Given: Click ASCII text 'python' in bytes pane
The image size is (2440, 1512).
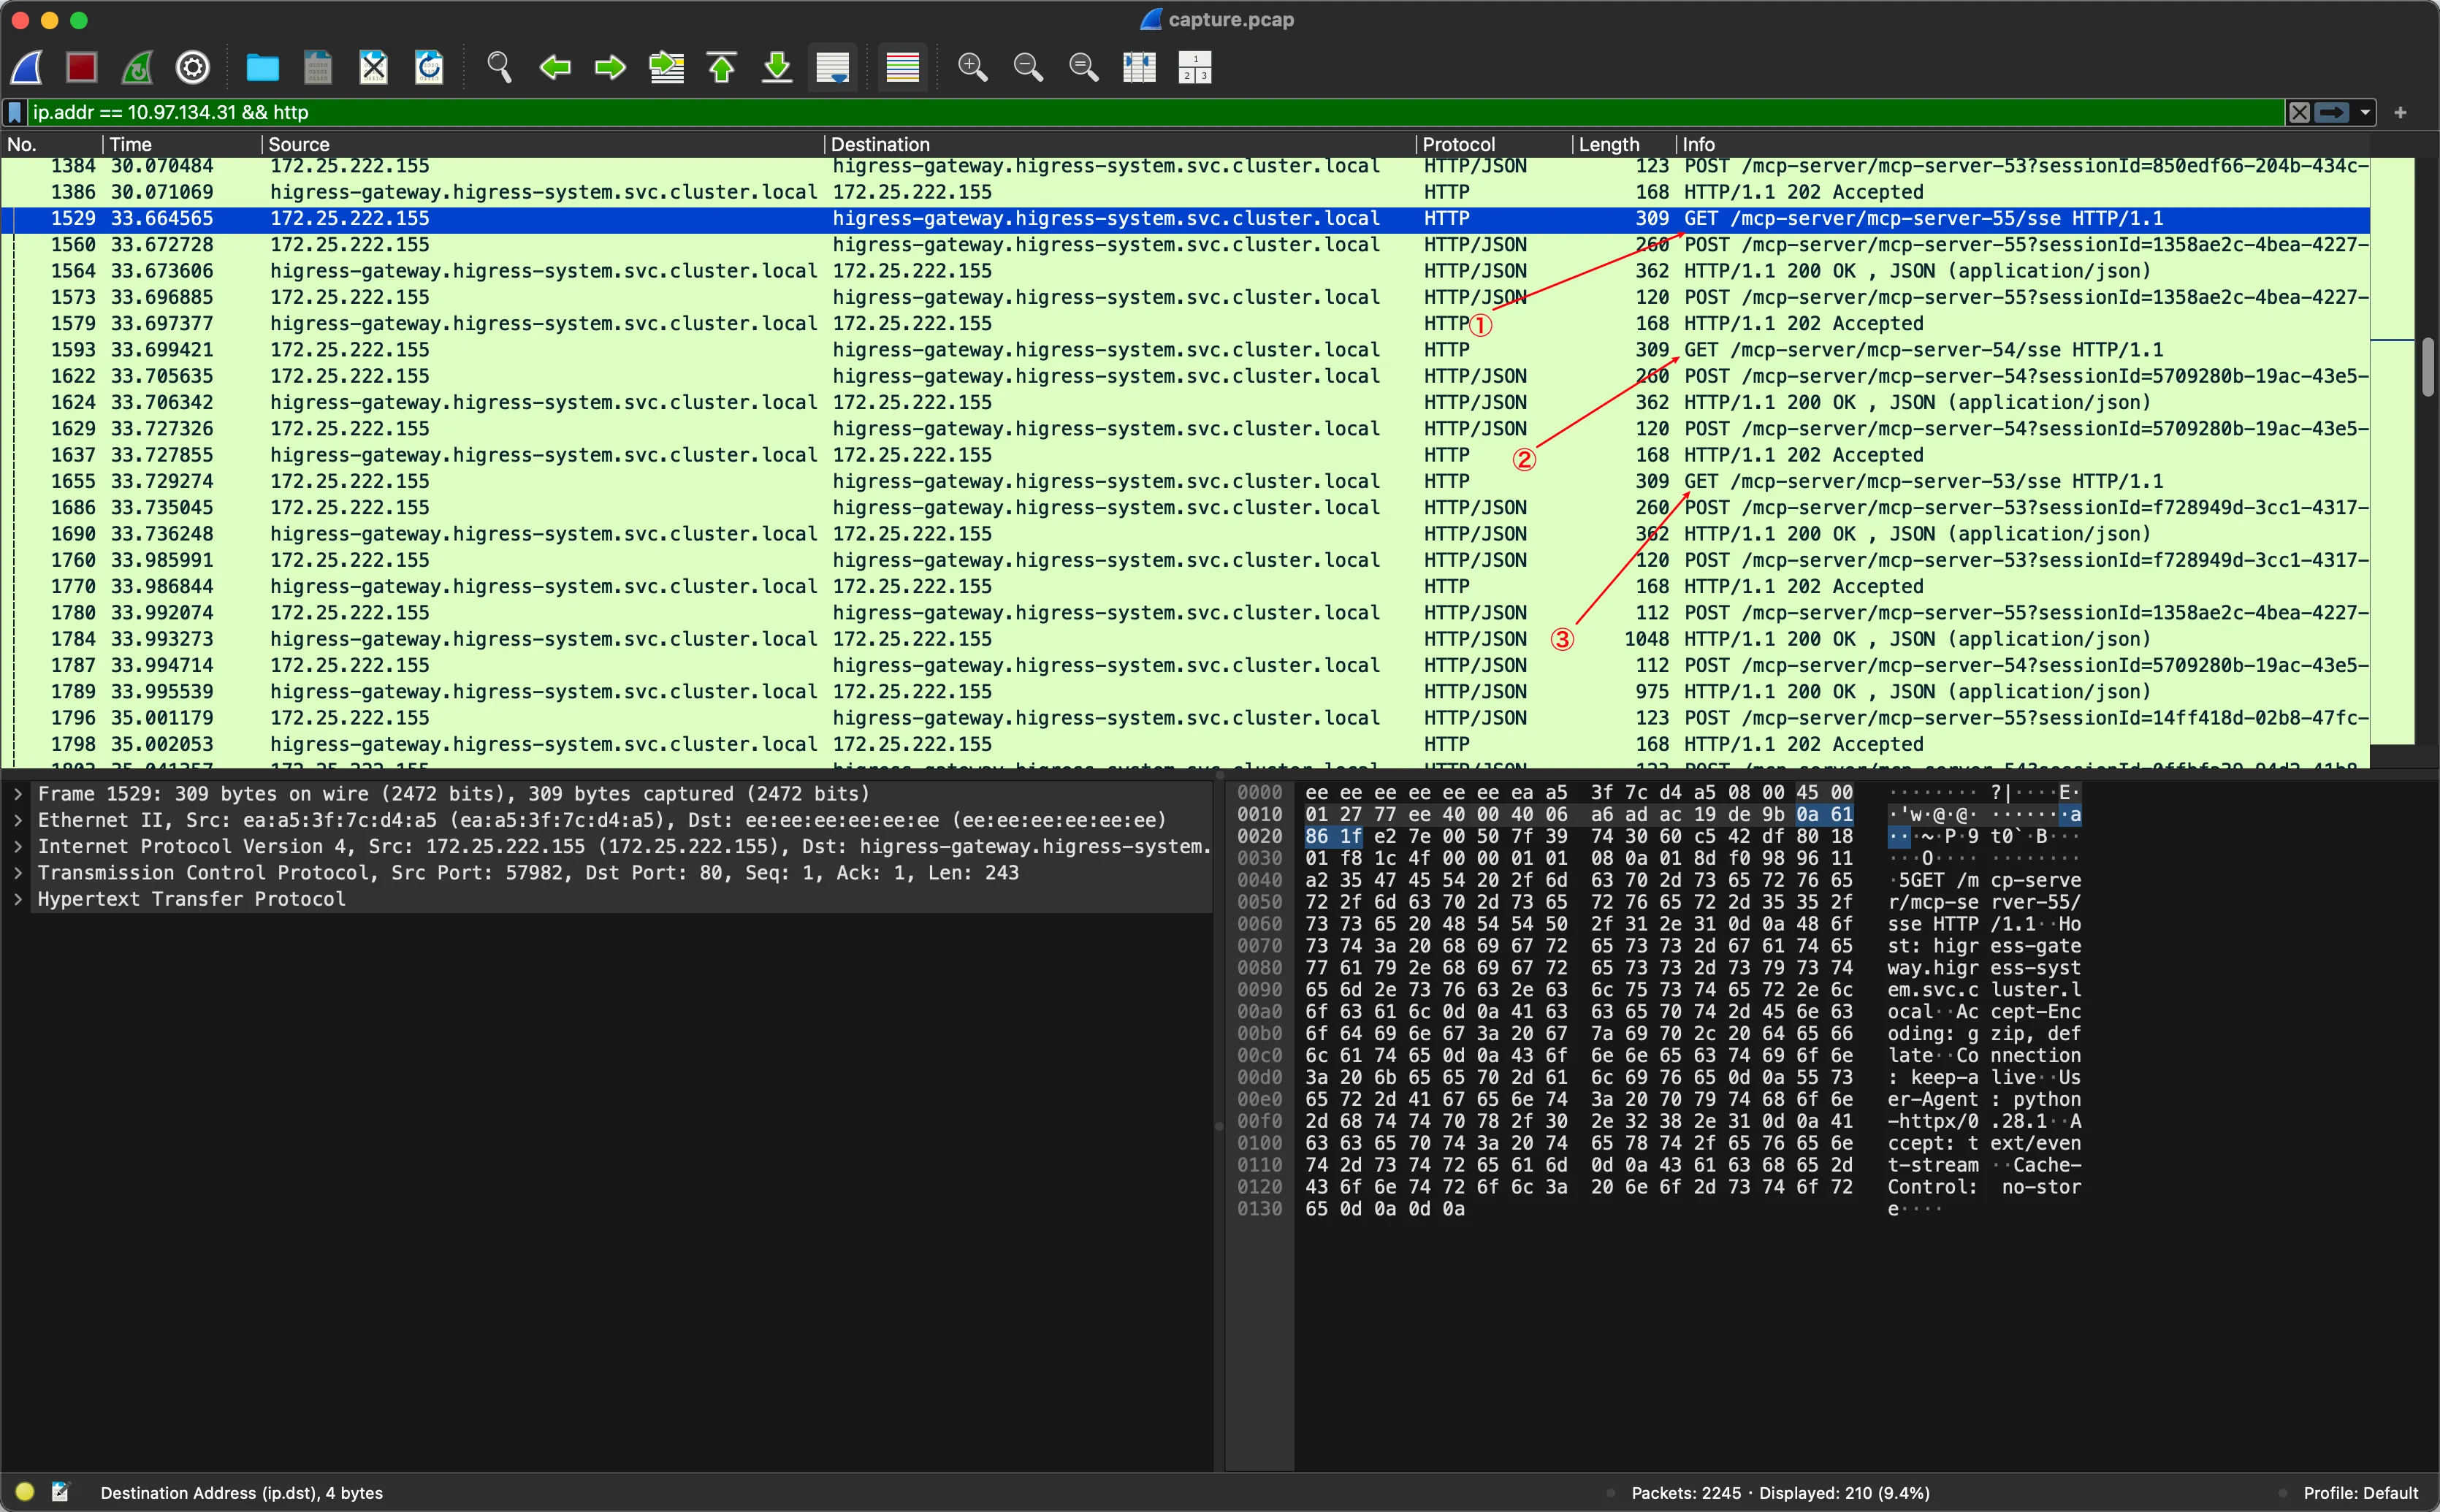Looking at the screenshot, I should pos(2047,1099).
